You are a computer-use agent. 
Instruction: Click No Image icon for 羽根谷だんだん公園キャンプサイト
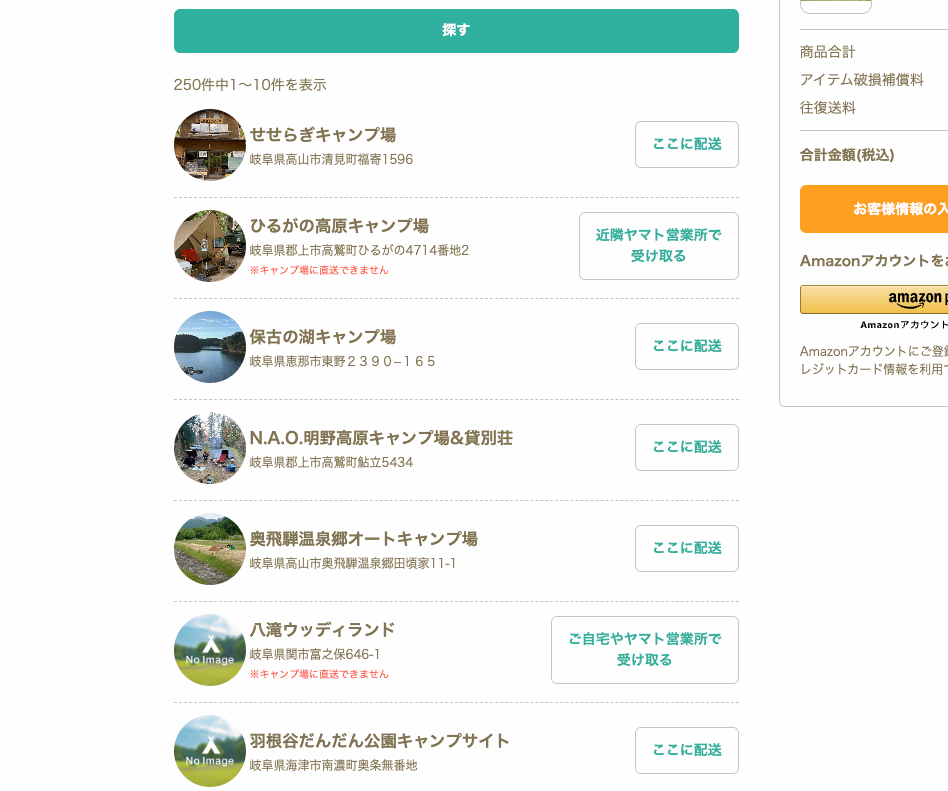tap(210, 751)
